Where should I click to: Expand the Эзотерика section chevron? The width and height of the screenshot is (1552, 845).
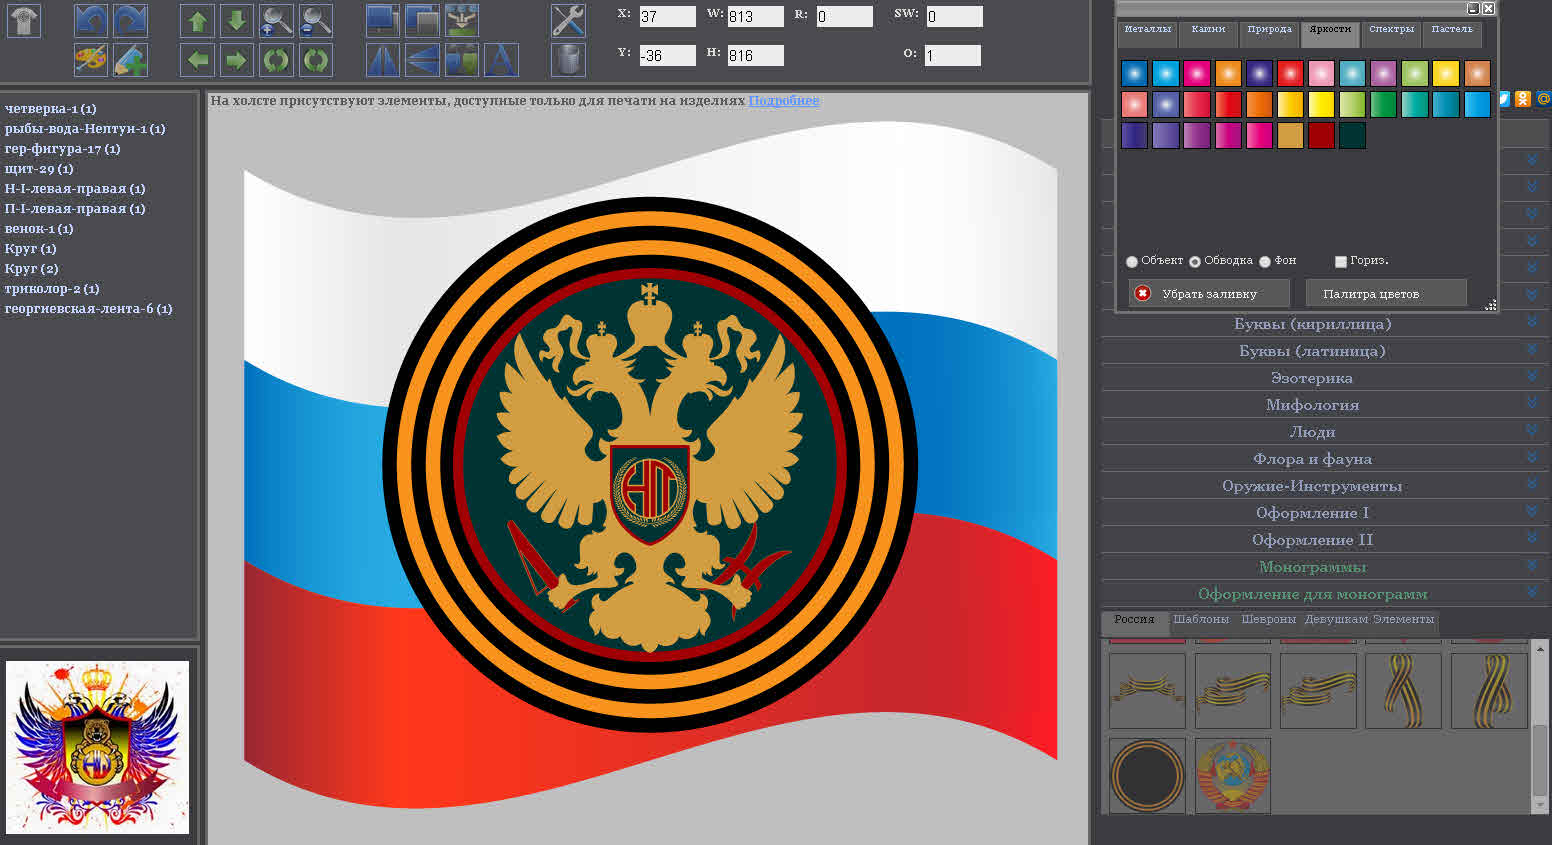(x=1531, y=376)
